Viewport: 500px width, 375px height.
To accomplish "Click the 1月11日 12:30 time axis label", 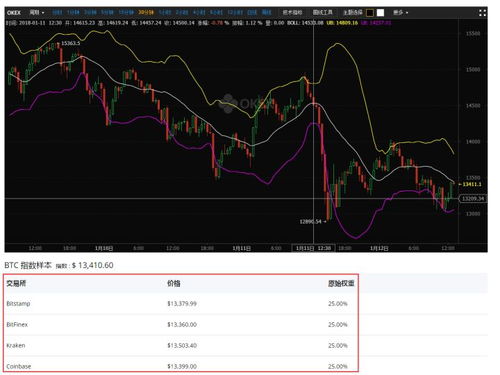I will tap(313, 248).
